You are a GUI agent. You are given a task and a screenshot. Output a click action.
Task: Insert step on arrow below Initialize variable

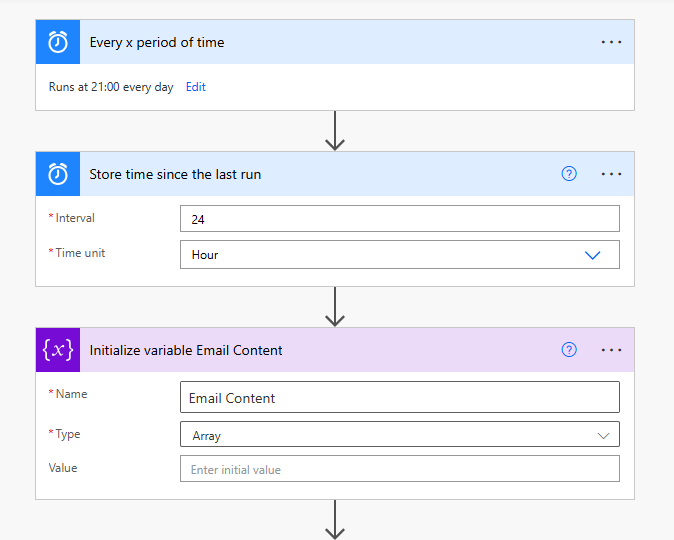335,520
